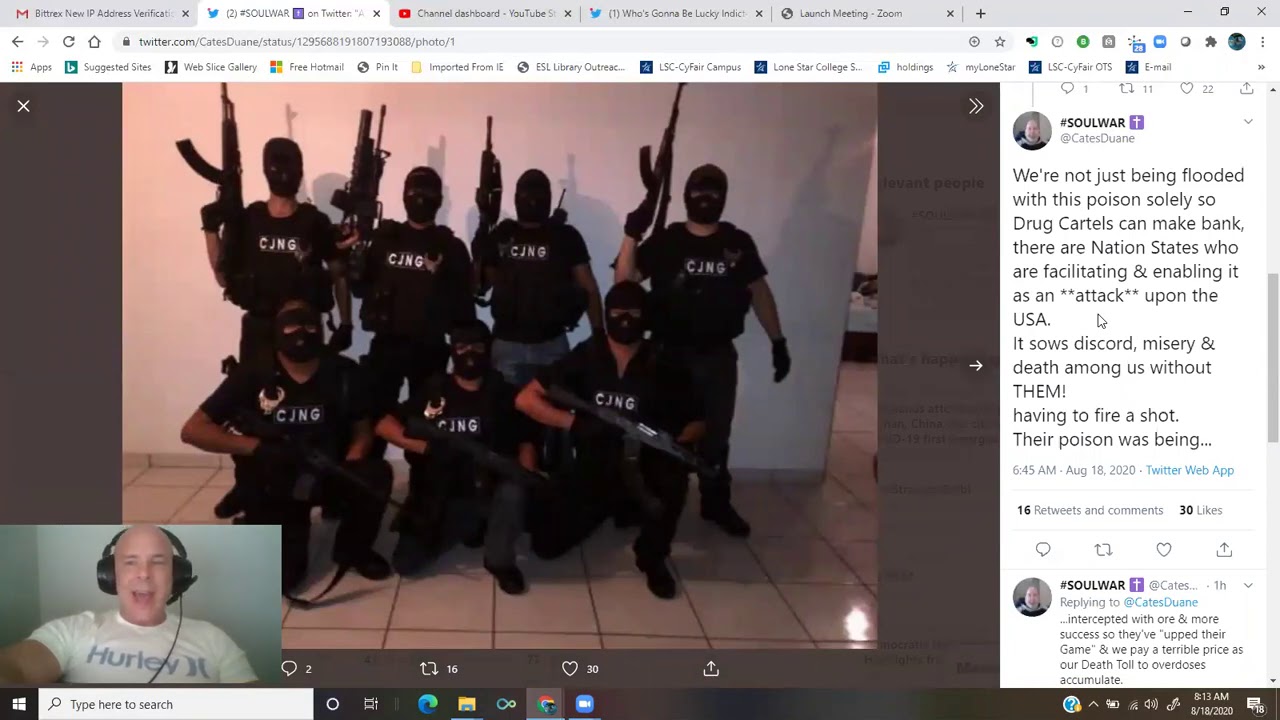Click Type here to search box

[x=176, y=704]
